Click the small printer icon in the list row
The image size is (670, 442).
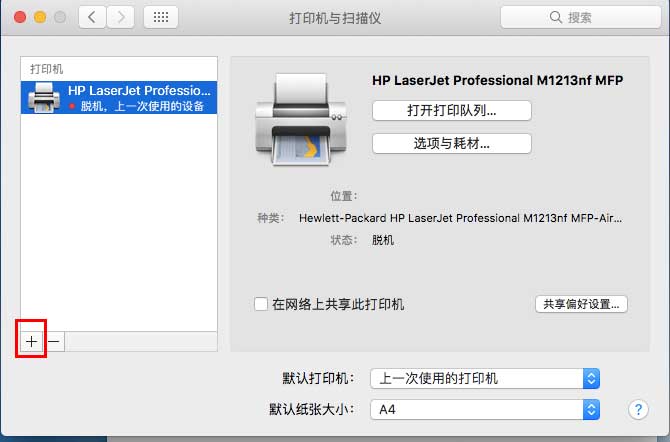coord(44,98)
